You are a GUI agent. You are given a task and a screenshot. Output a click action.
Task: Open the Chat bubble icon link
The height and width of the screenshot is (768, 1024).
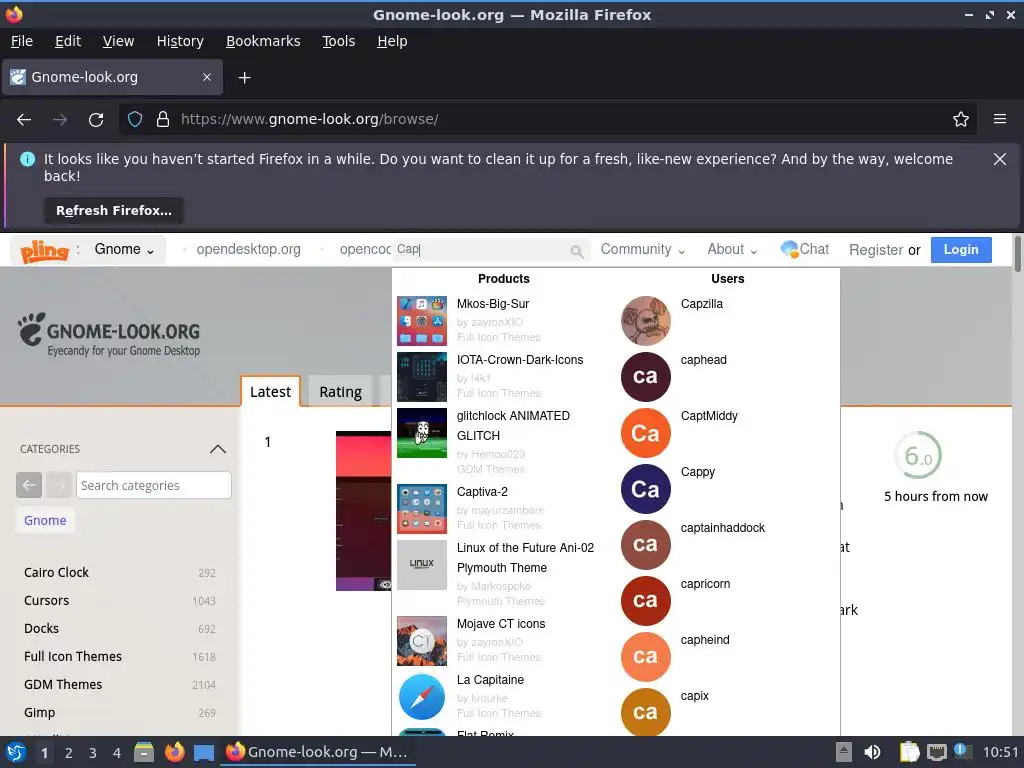click(790, 249)
